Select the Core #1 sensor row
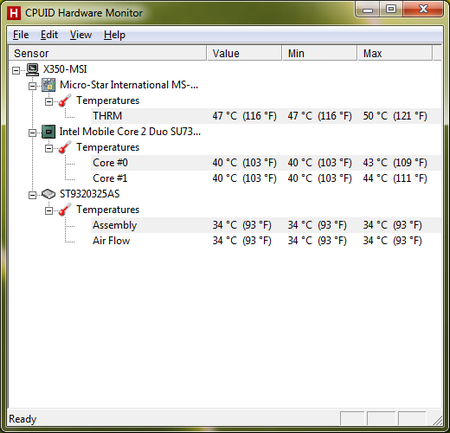The width and height of the screenshot is (450, 433). [x=266, y=178]
